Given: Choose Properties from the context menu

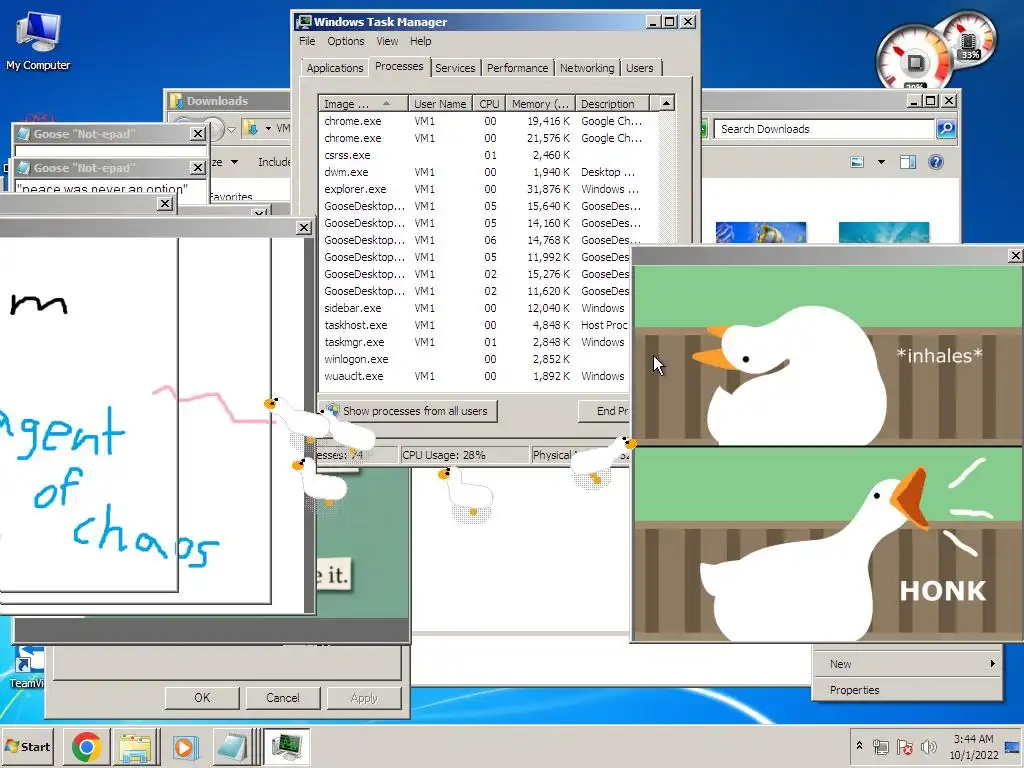Looking at the screenshot, I should (908, 690).
